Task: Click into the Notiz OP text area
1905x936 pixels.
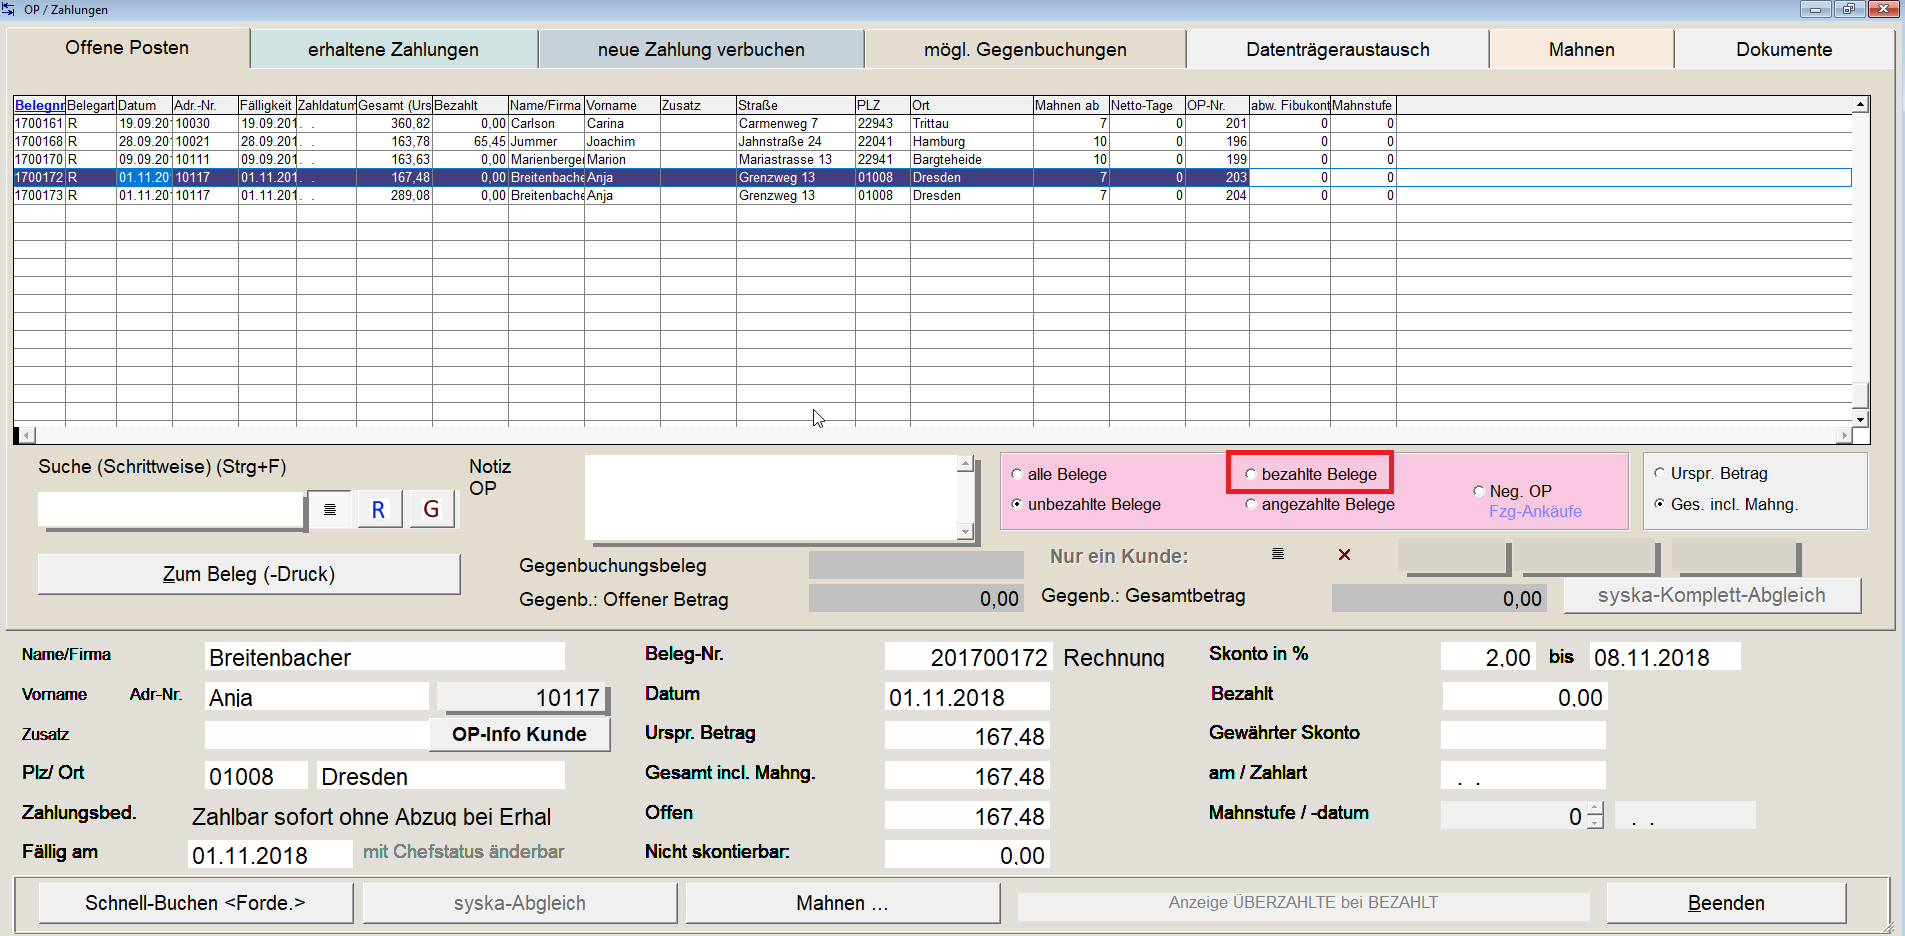Action: [x=771, y=498]
